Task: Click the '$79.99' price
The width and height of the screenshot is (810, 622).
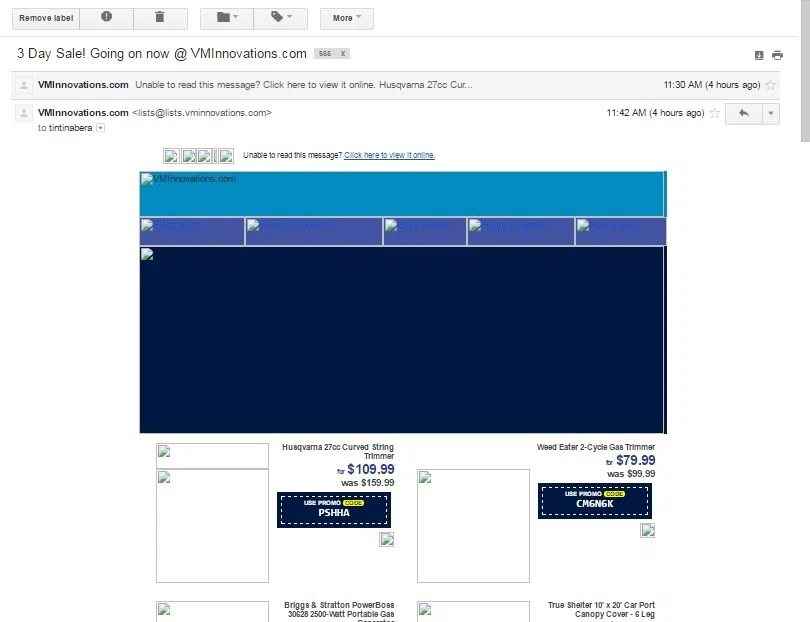Action: click(x=636, y=460)
